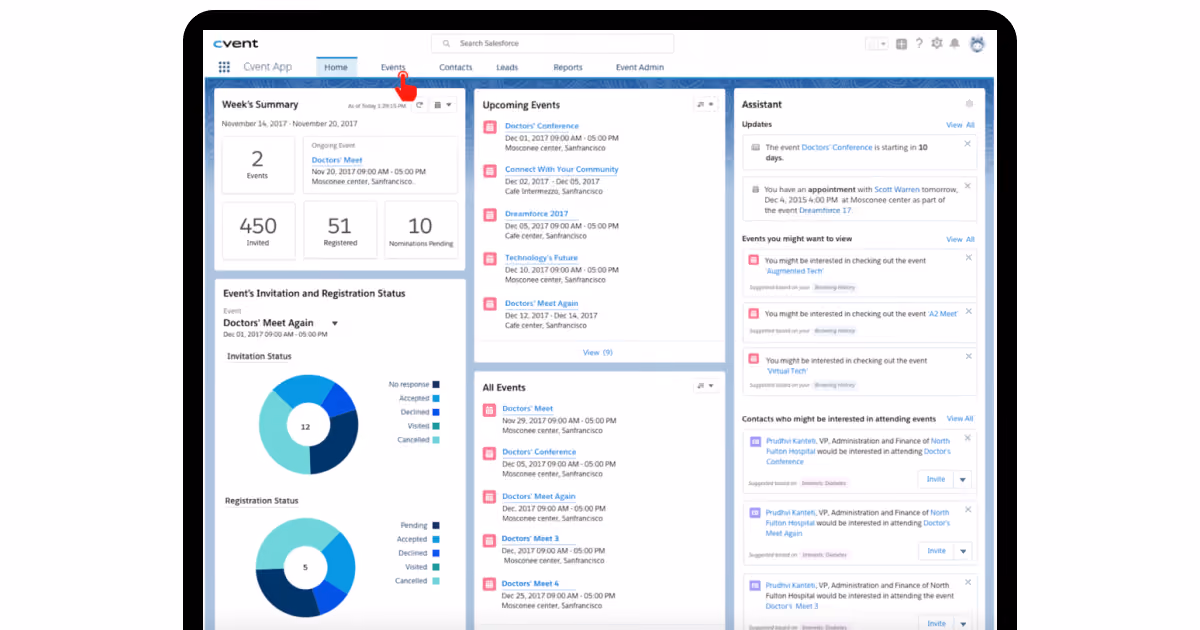Open the Setup gear in the header

point(937,44)
